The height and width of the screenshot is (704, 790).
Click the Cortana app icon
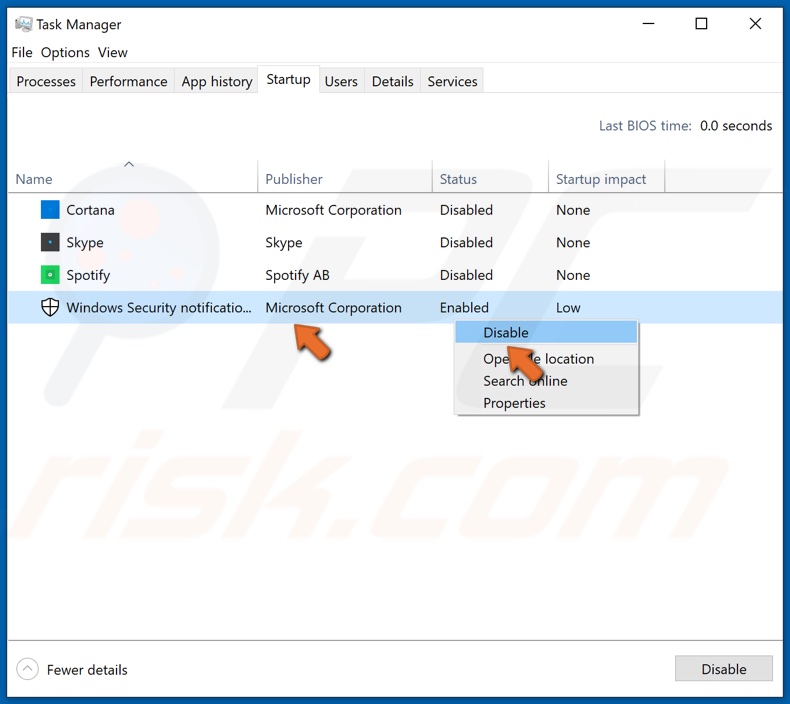pos(50,210)
